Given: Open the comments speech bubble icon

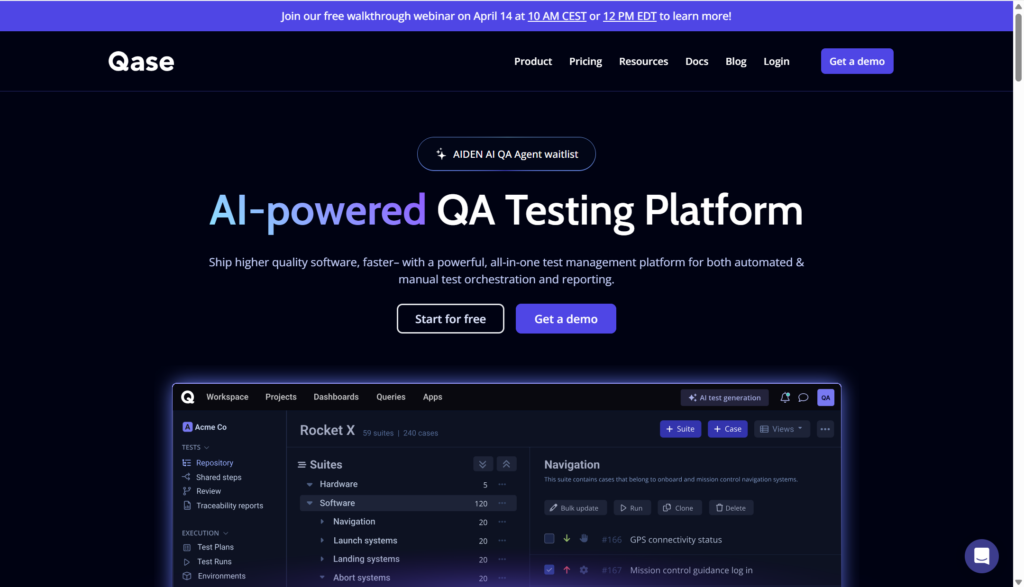Looking at the screenshot, I should [x=803, y=397].
